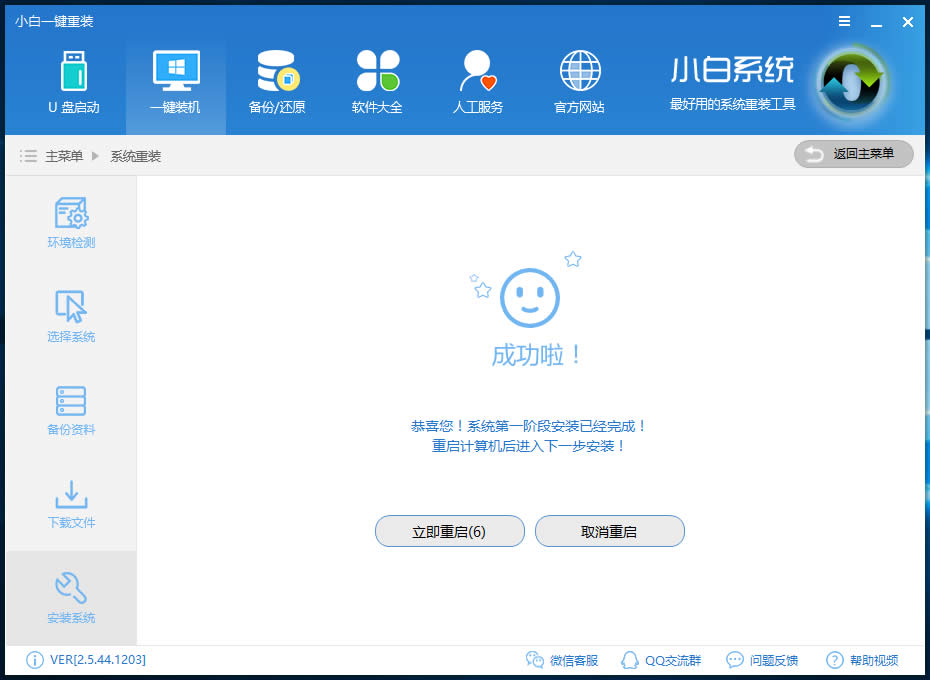Image resolution: width=930 pixels, height=680 pixels.
Task: Click 立即重启 to restart now
Action: click(449, 531)
